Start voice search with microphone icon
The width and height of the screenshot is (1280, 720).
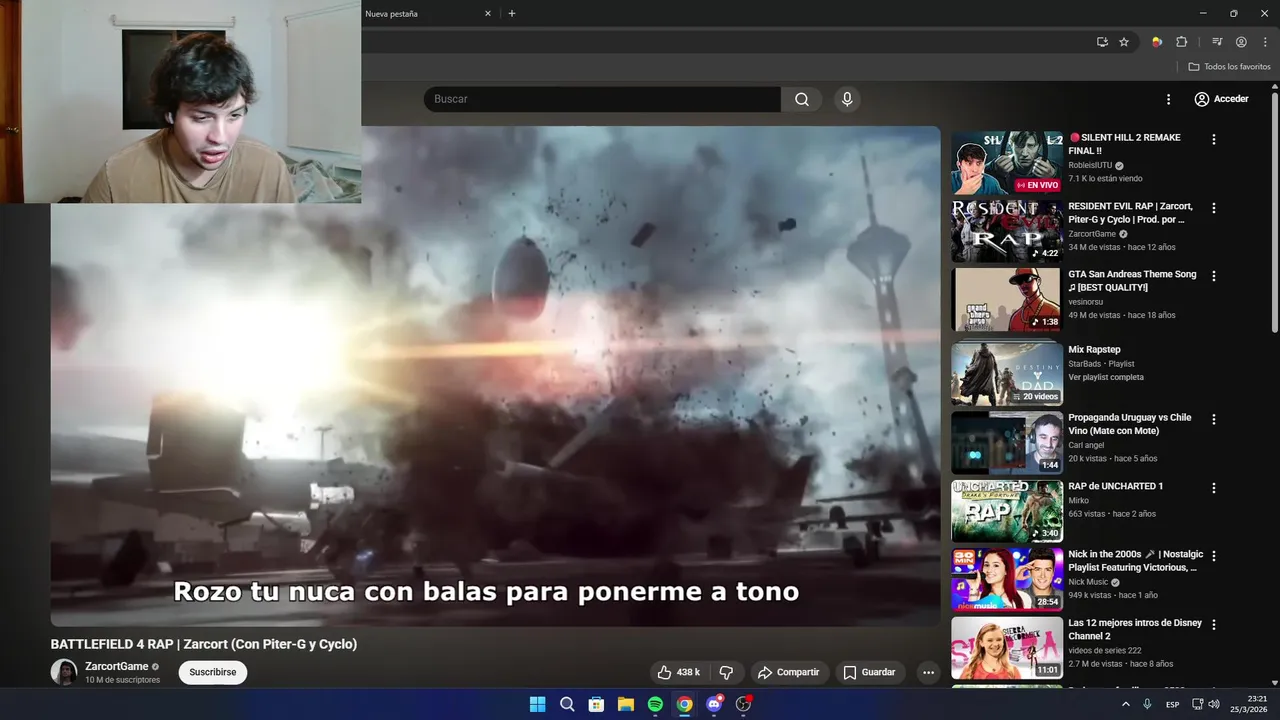(x=847, y=99)
